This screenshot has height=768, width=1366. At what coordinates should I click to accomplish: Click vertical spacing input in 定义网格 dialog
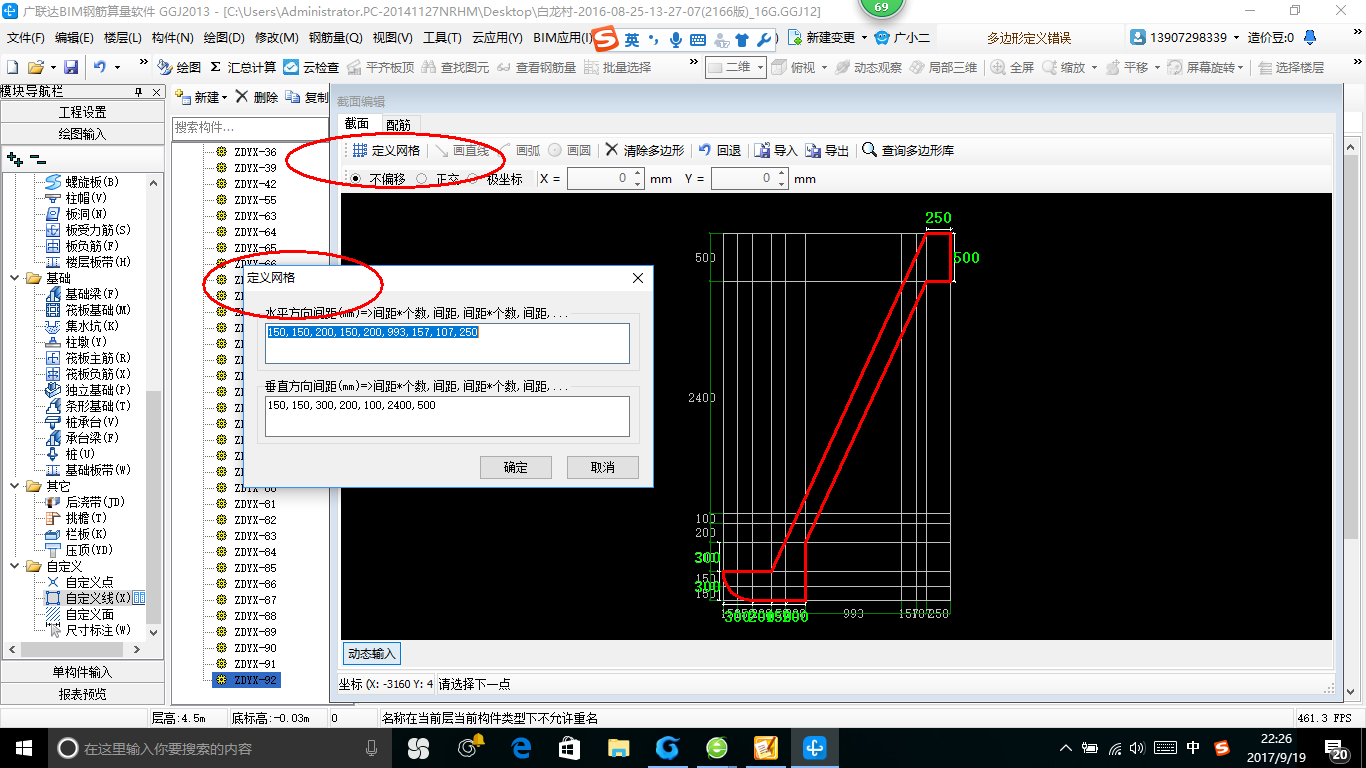(448, 416)
